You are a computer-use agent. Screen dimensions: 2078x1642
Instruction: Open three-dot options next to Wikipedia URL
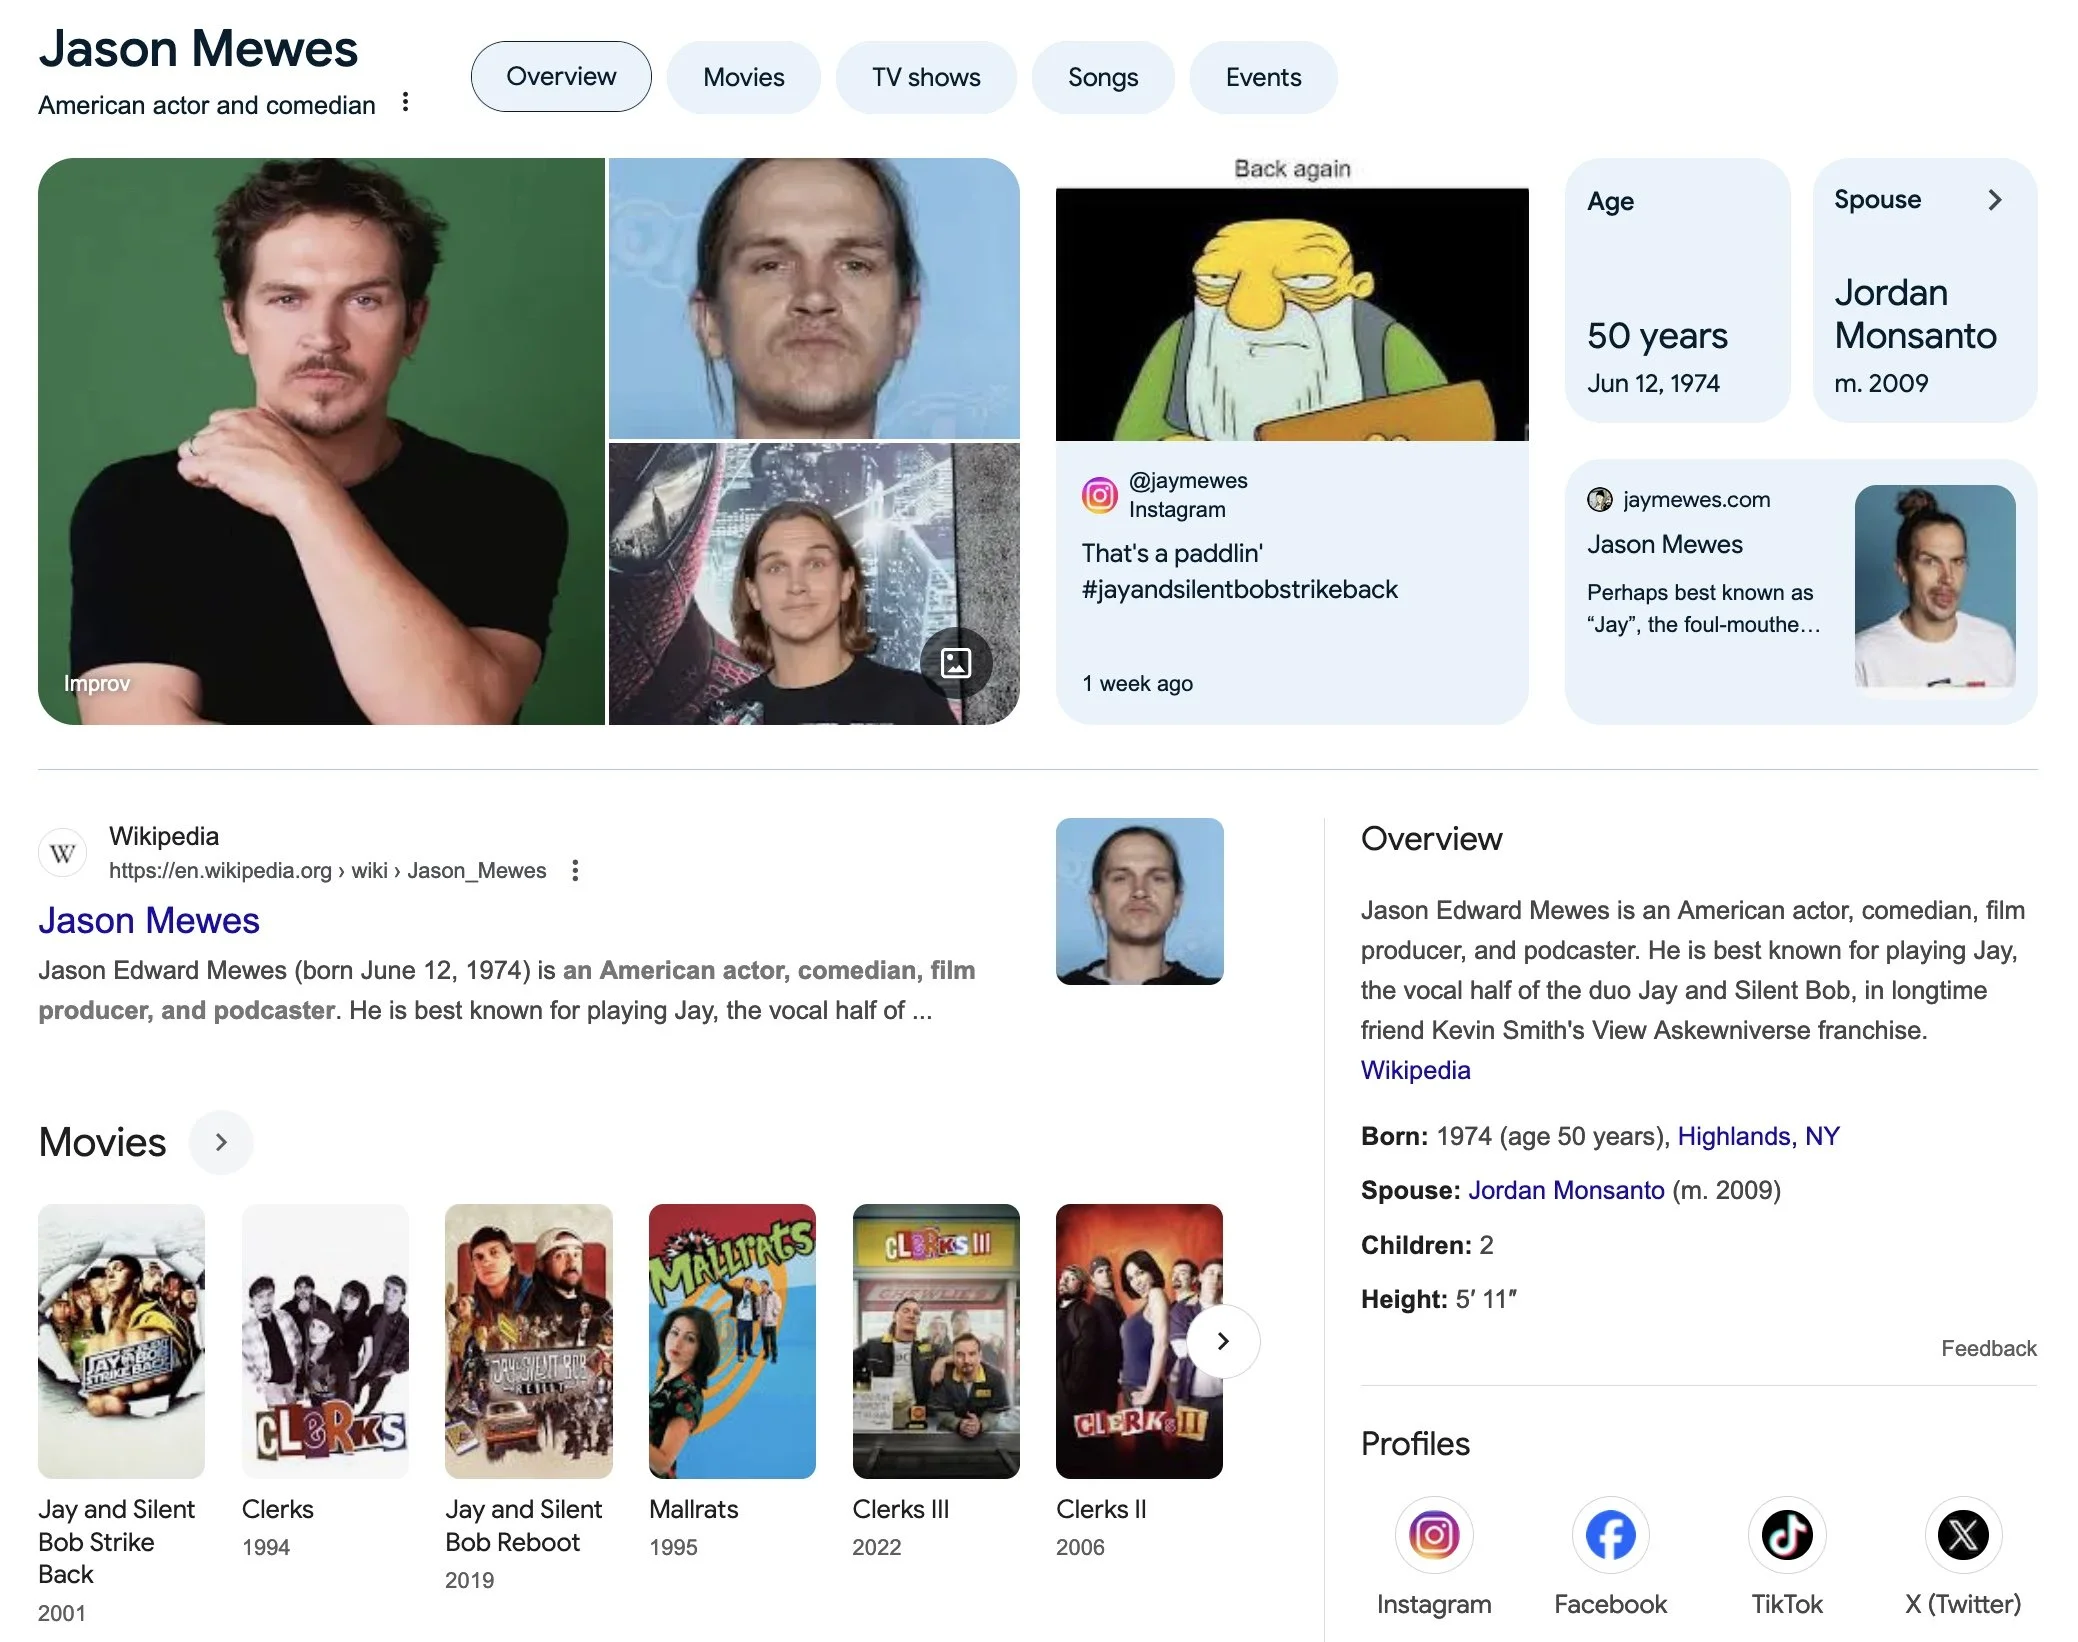click(575, 871)
